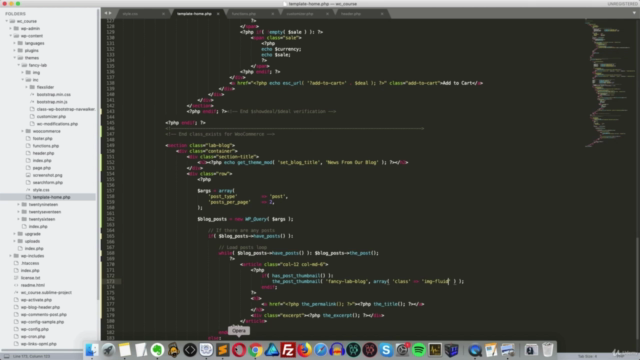
Task: Close the customizer.php tab
Action: 327,13
